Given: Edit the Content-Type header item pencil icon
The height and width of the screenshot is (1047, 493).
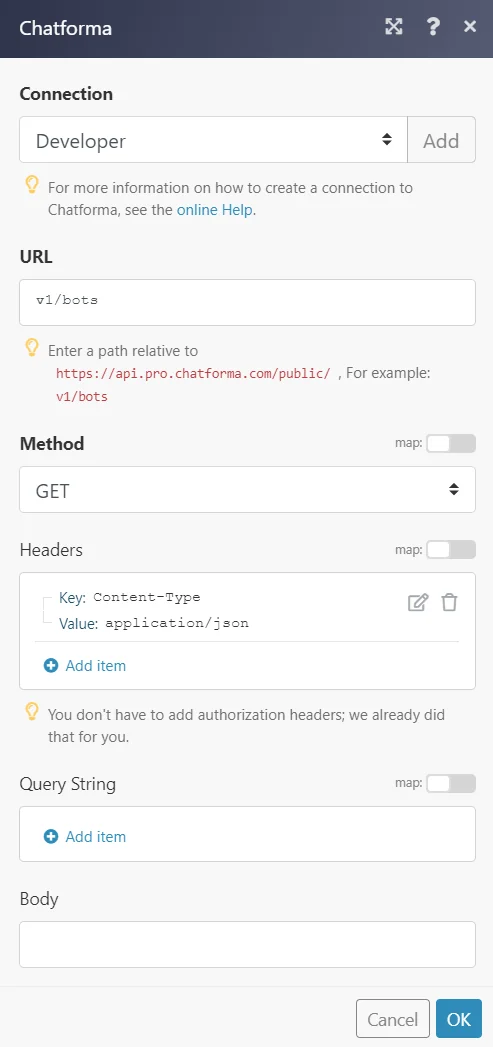Looking at the screenshot, I should point(418,602).
